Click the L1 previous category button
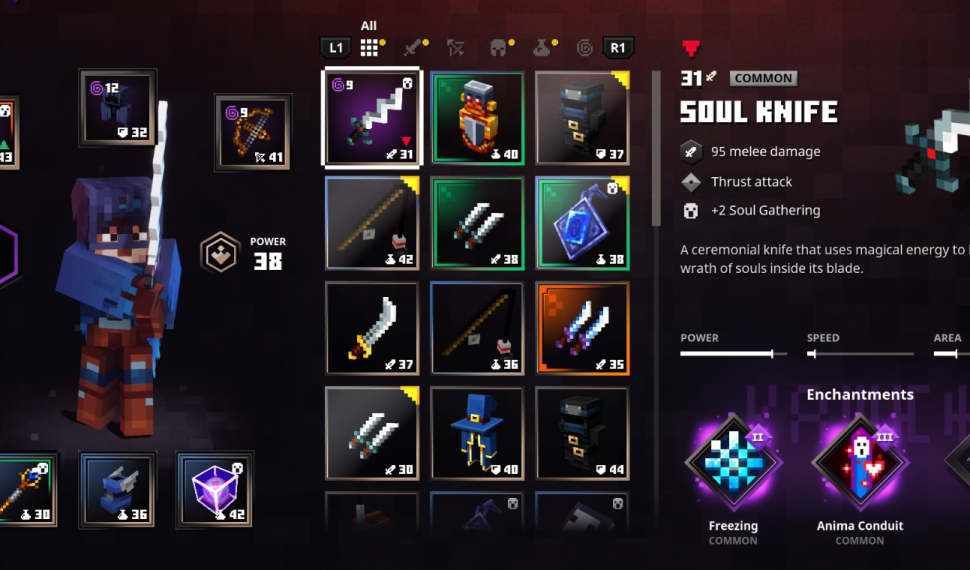This screenshot has width=970, height=570. coord(335,48)
